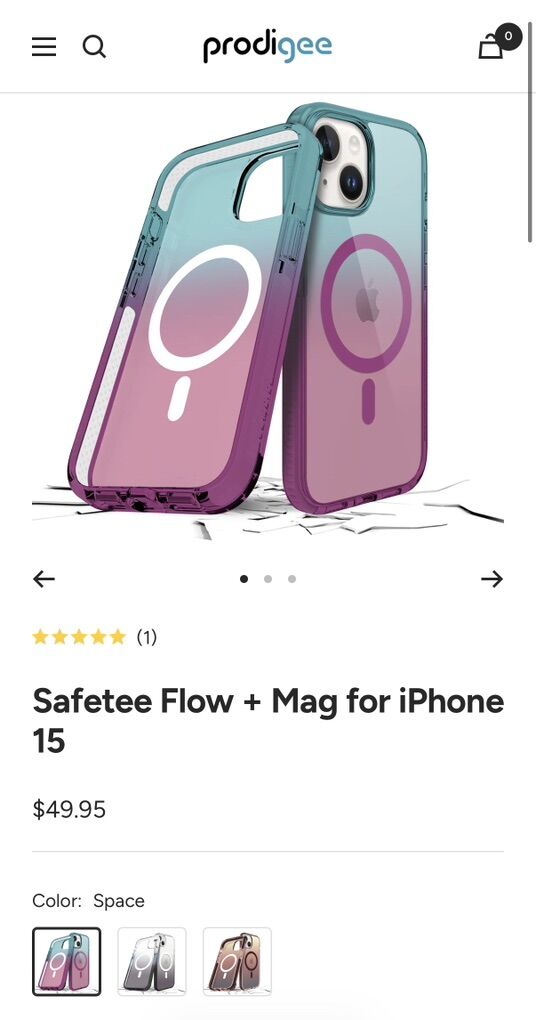The width and height of the screenshot is (536, 1020).
Task: Open the Safetee Flow + Mag product title
Action: [268, 720]
